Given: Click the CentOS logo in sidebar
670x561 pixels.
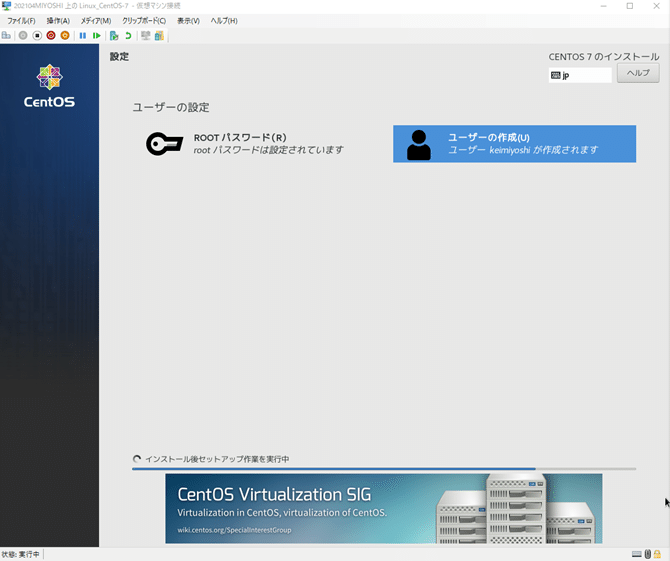Looking at the screenshot, I should (x=50, y=86).
